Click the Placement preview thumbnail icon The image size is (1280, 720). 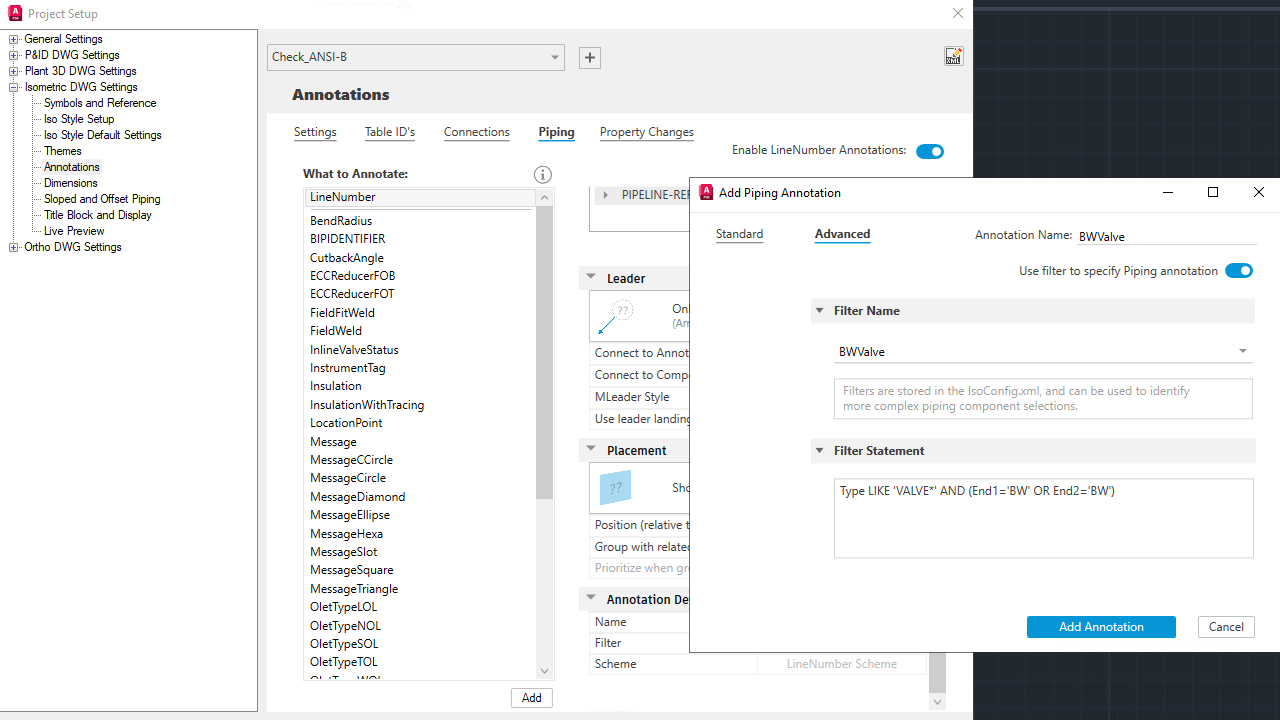(x=616, y=488)
